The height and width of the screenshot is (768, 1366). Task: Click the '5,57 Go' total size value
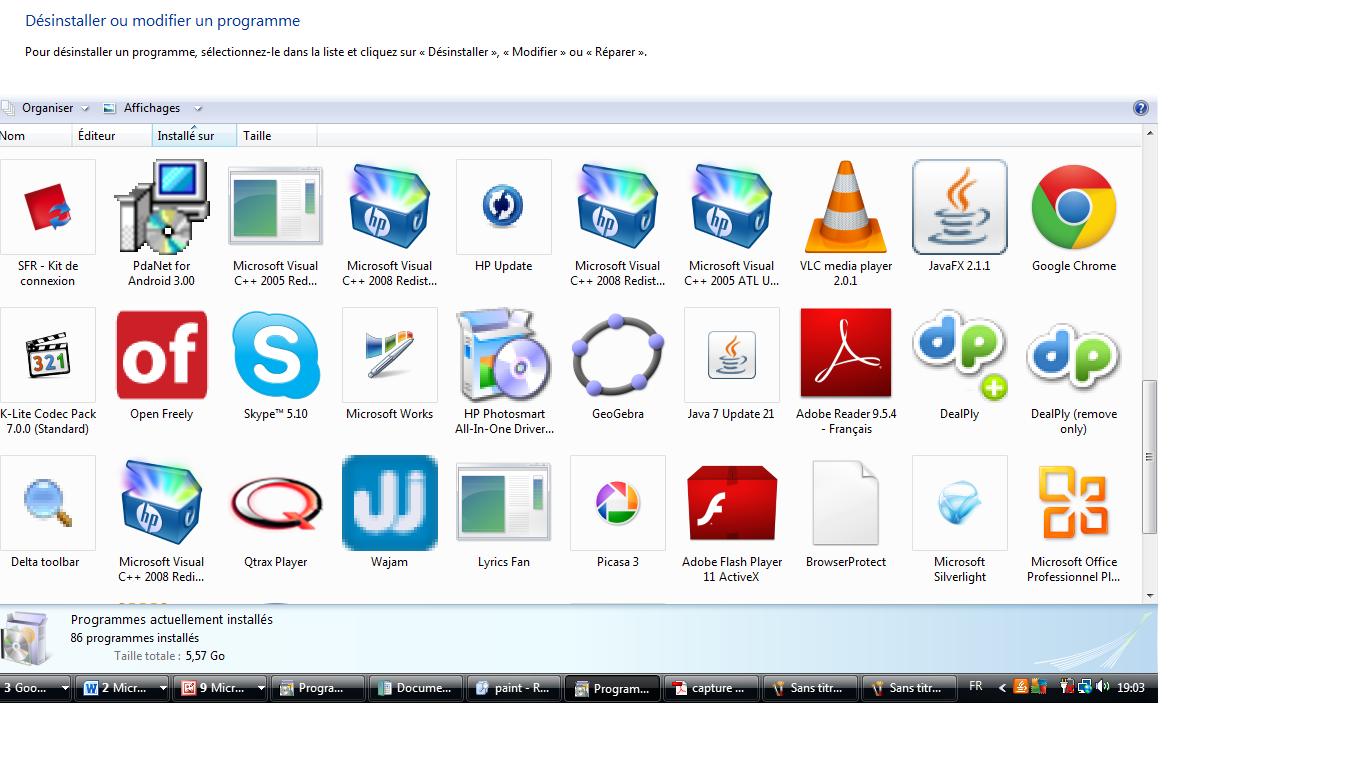205,656
